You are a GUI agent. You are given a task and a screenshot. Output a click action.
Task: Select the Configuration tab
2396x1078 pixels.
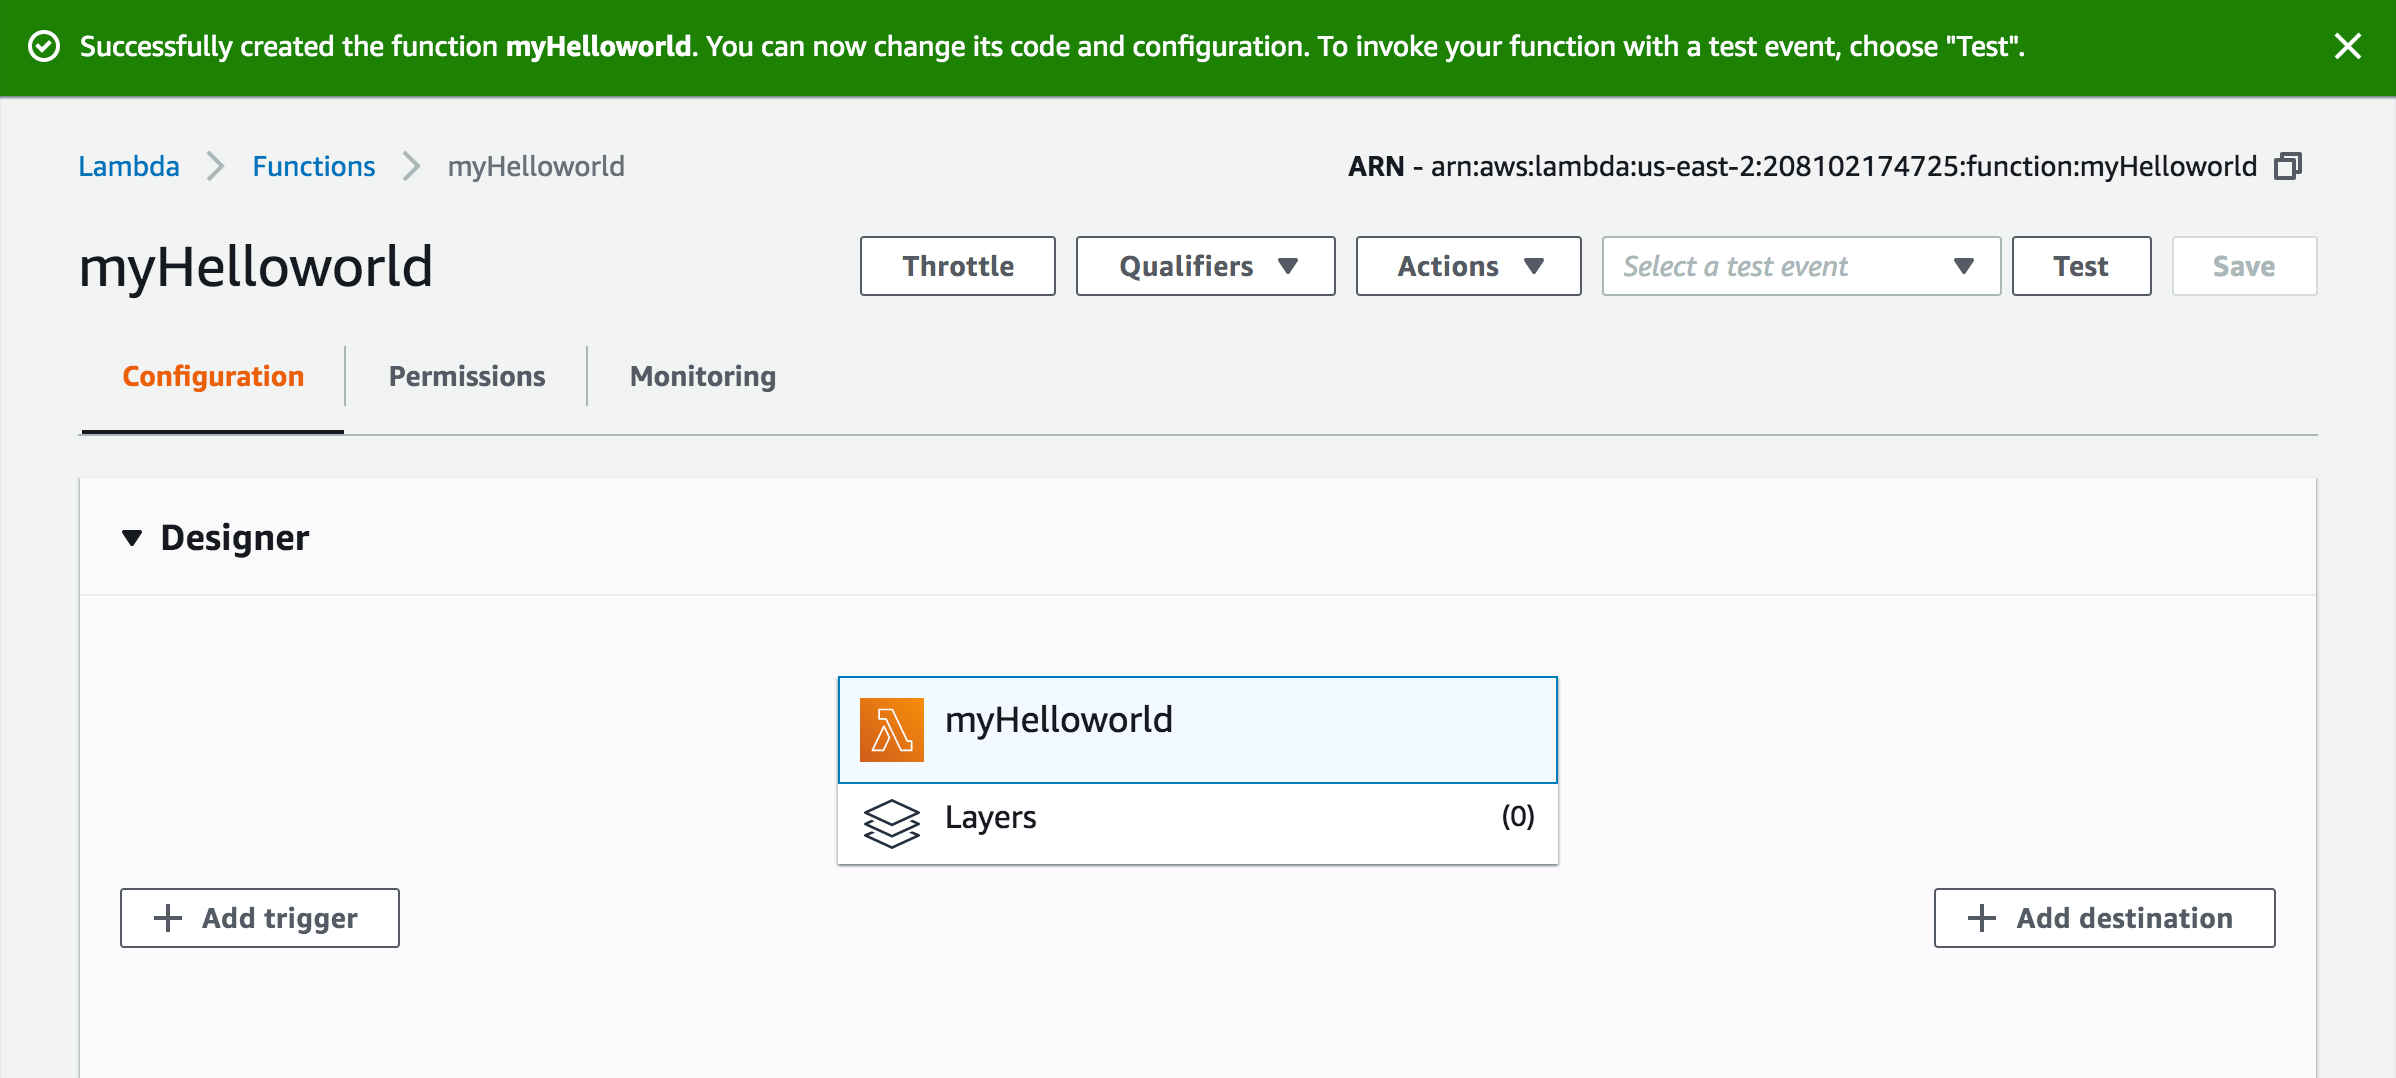(213, 376)
